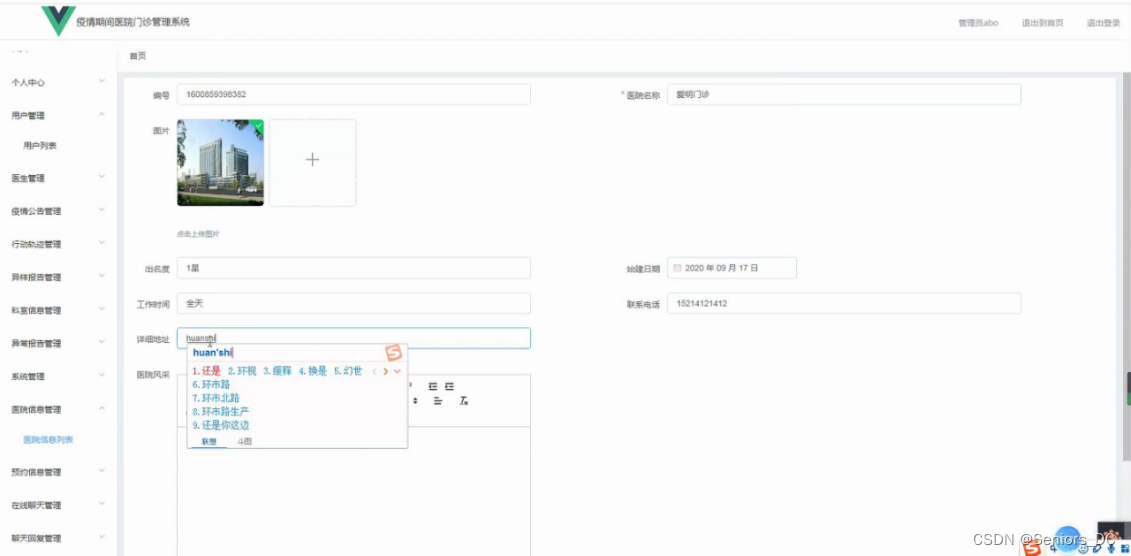Click the outdent icon in editor toolbar
The image size is (1131, 556).
433,387
